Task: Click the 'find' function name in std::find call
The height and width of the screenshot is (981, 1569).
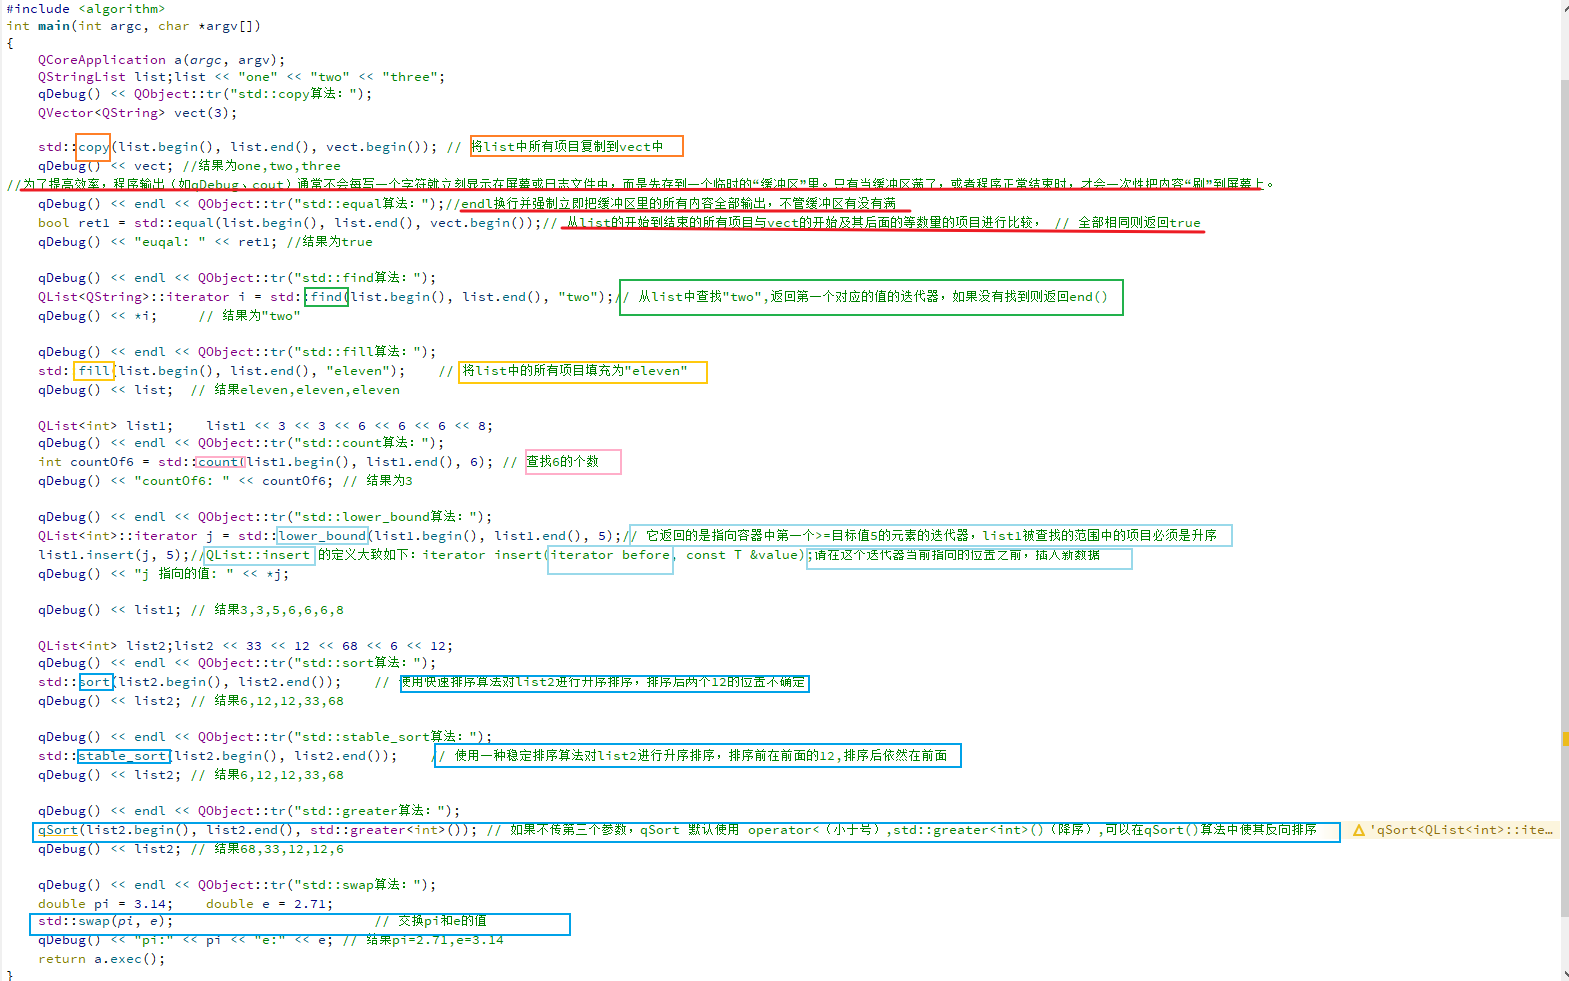Action: click(326, 297)
